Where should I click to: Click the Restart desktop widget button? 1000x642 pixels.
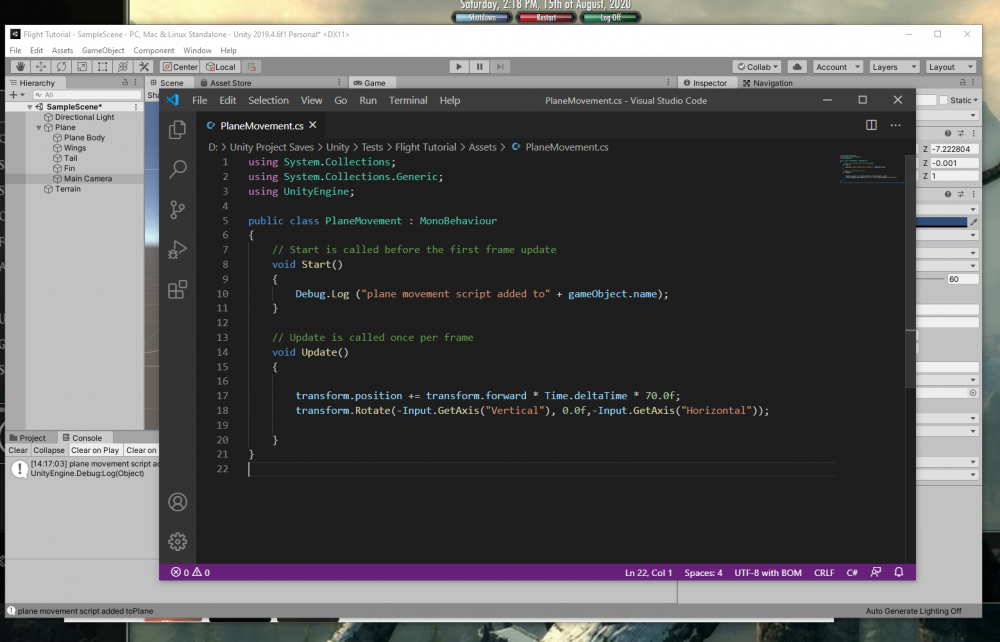coord(546,17)
